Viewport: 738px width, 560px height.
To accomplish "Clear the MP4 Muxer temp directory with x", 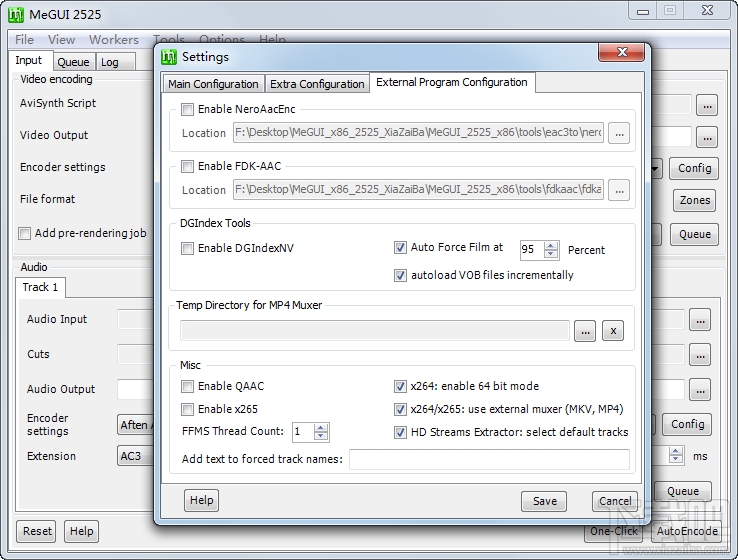I will coord(613,331).
